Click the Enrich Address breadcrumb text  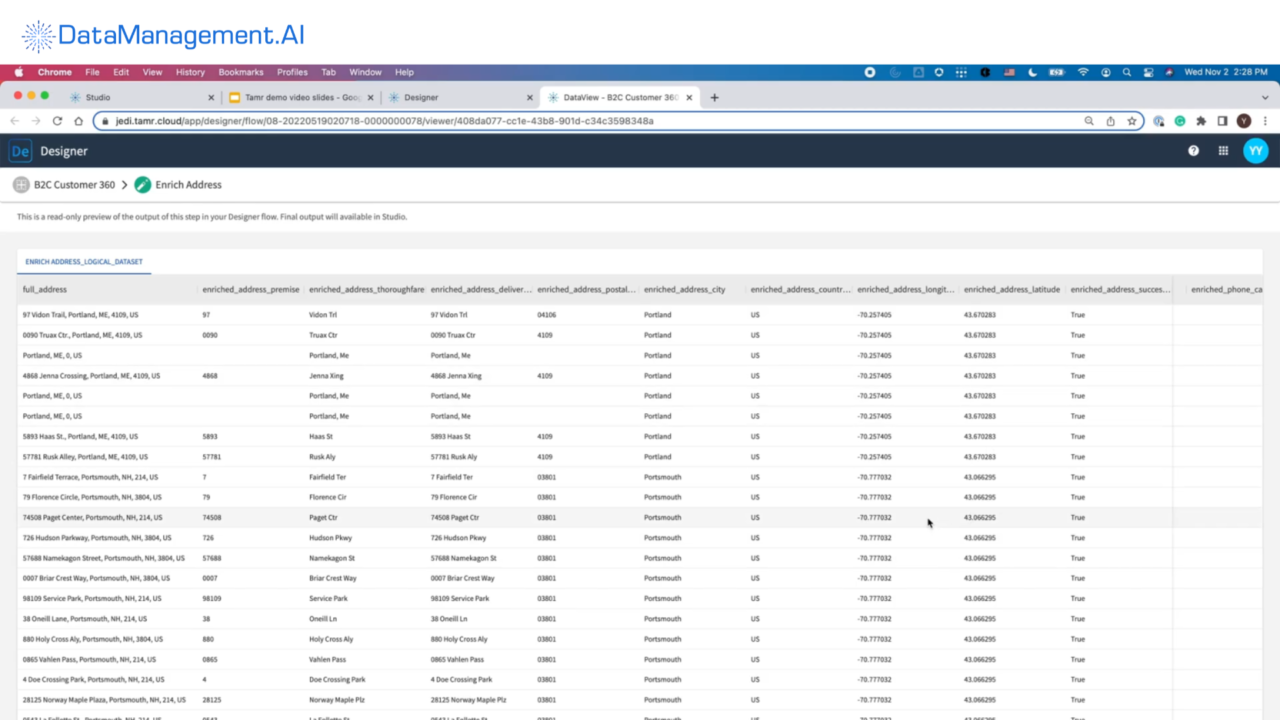[x=189, y=185]
